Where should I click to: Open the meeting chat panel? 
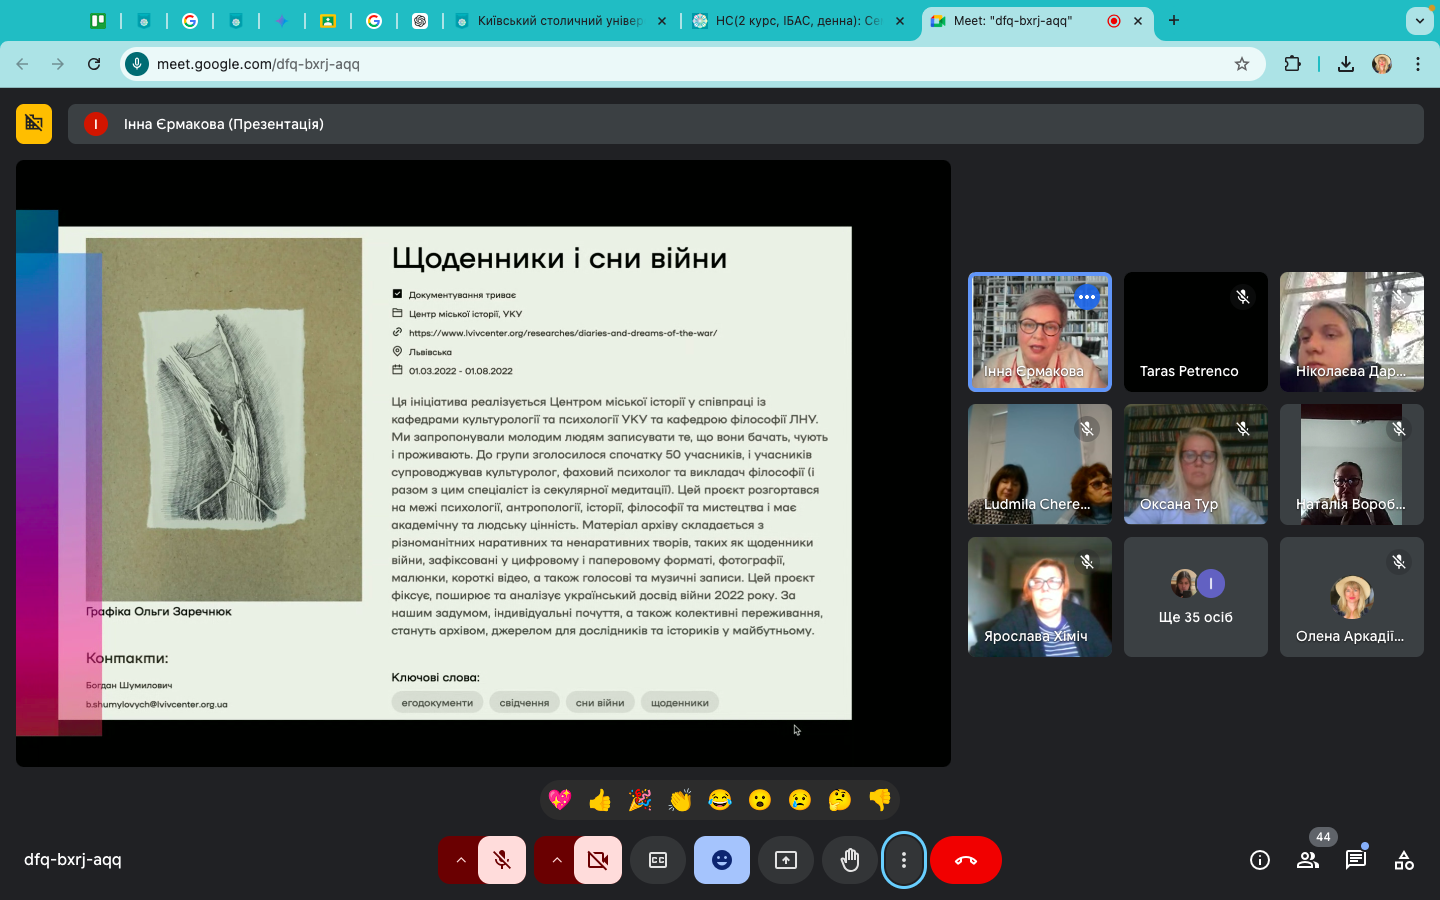(x=1356, y=860)
